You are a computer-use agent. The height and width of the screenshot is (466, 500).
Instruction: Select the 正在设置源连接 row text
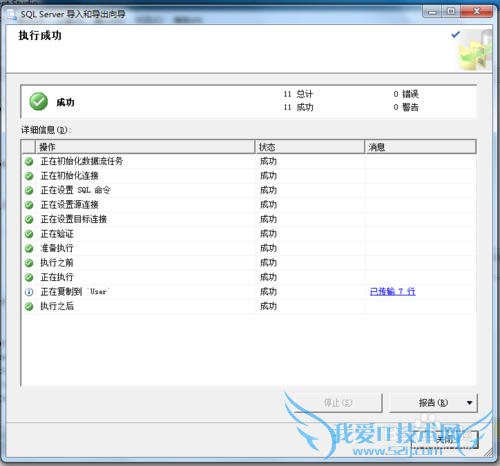[69, 205]
